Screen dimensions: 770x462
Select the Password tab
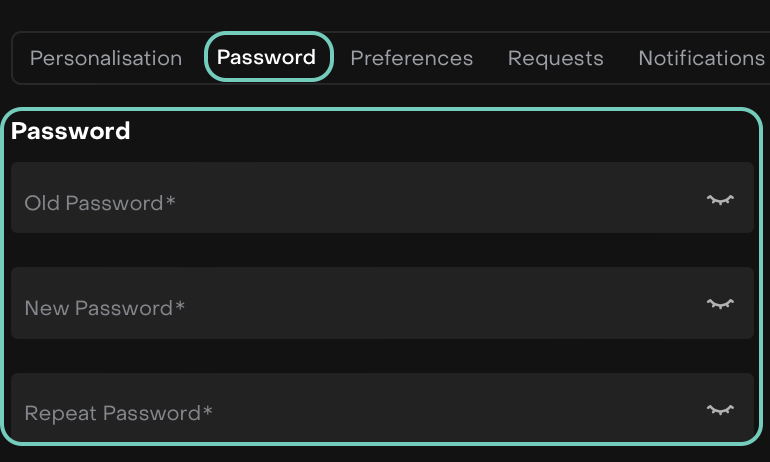(267, 58)
